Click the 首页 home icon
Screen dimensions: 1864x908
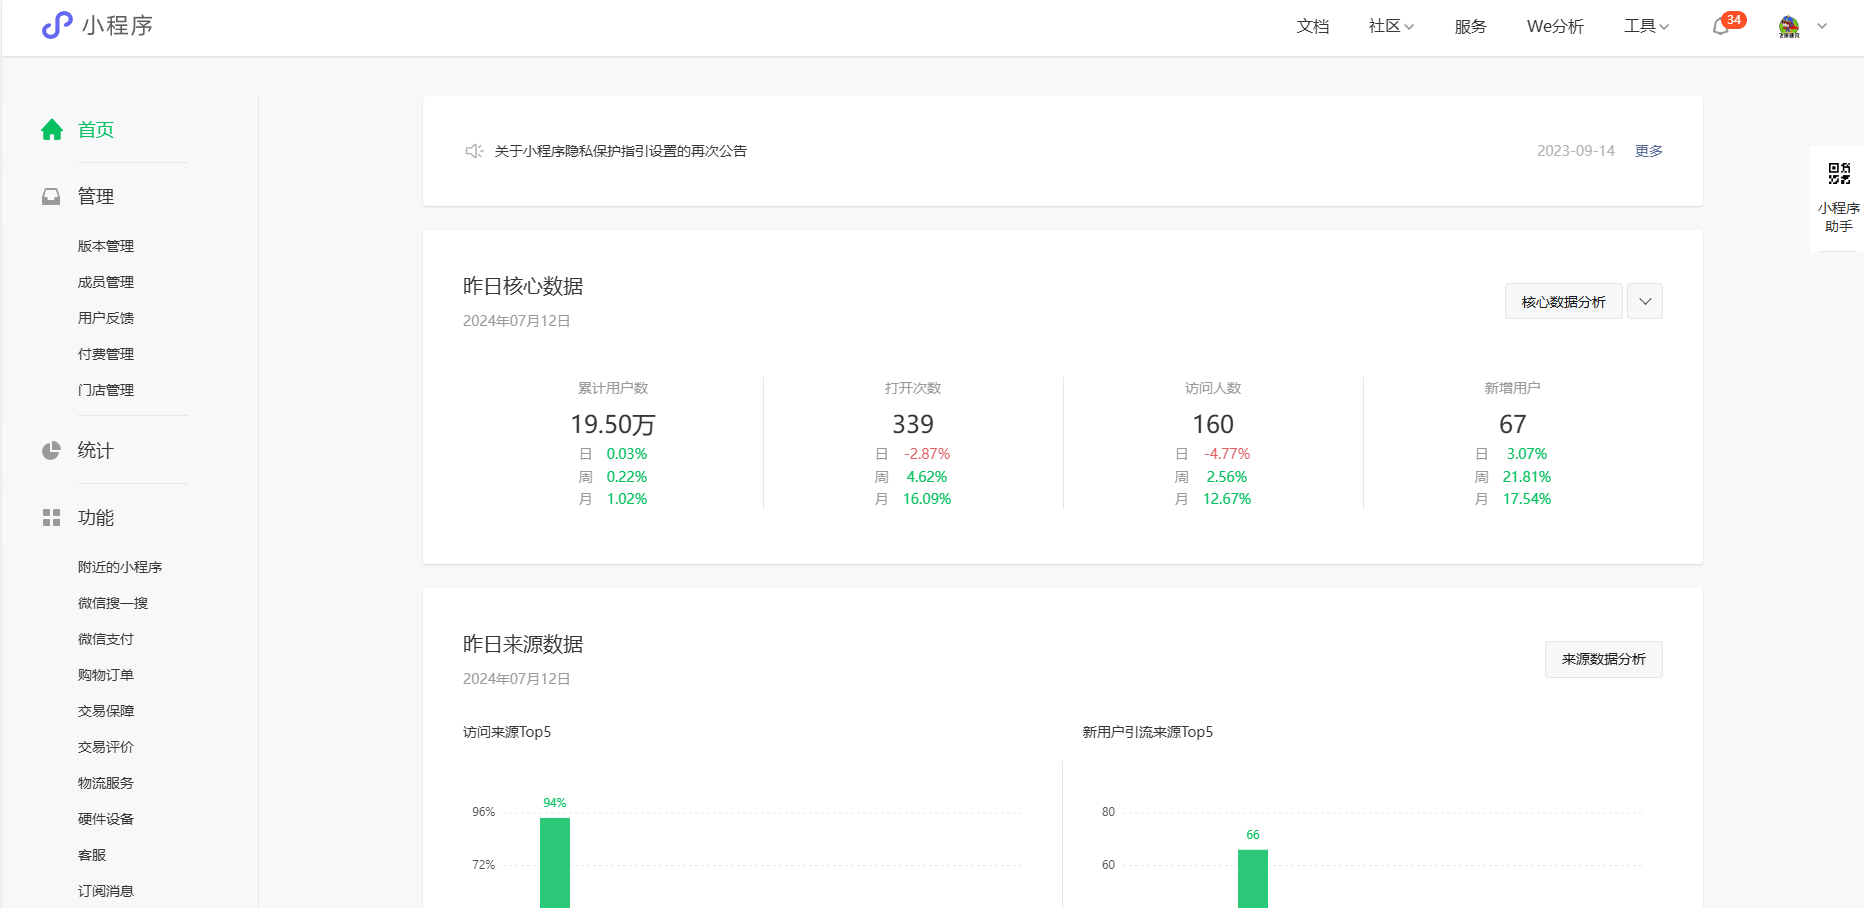click(x=52, y=129)
